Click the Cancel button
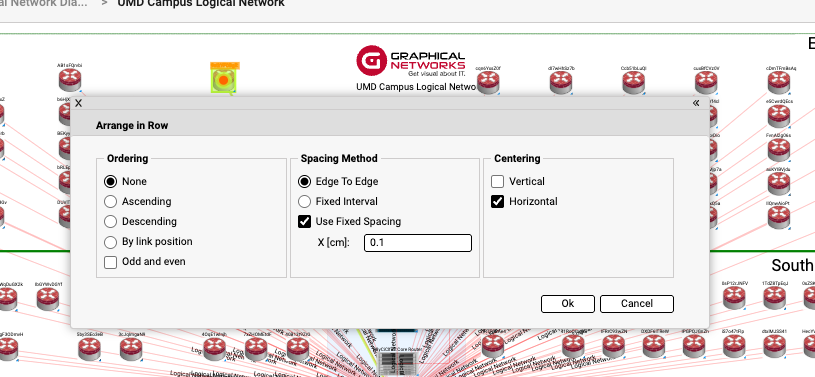This screenshot has height=377, width=815. (637, 304)
